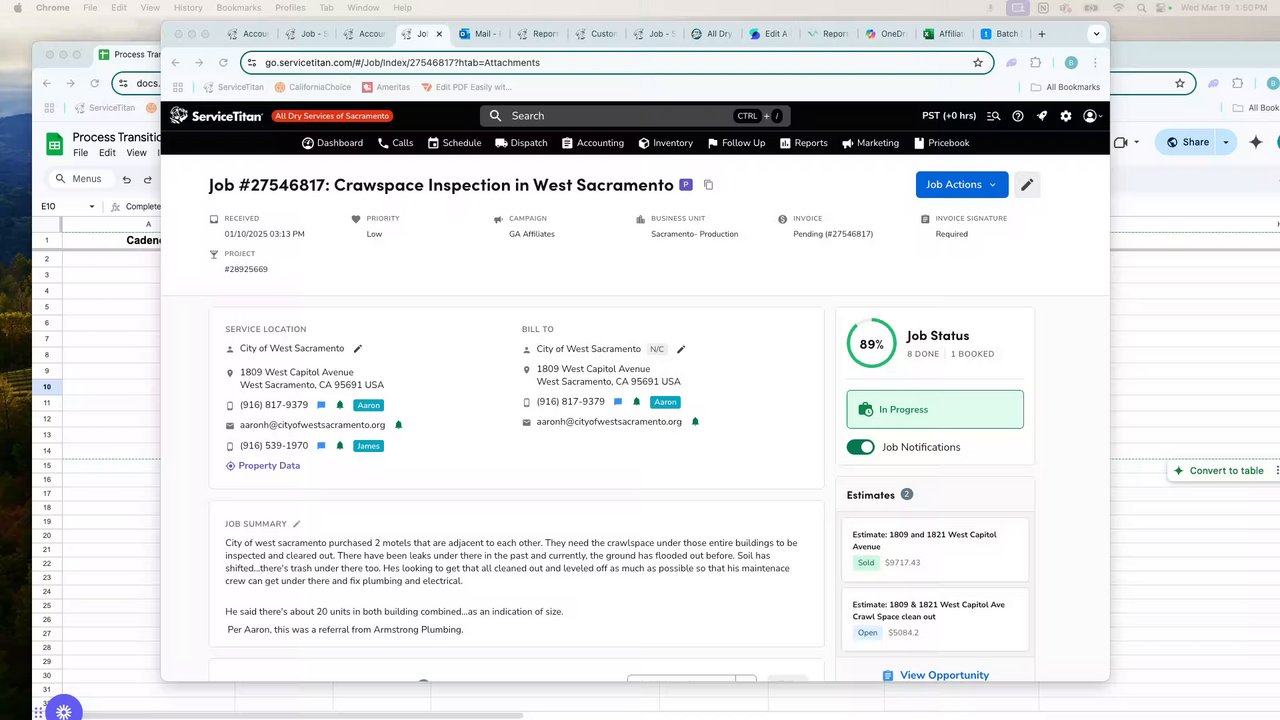The height and width of the screenshot is (720, 1280).
Task: Open Bookmarks menu in macOS menu bar
Action: (x=238, y=7)
